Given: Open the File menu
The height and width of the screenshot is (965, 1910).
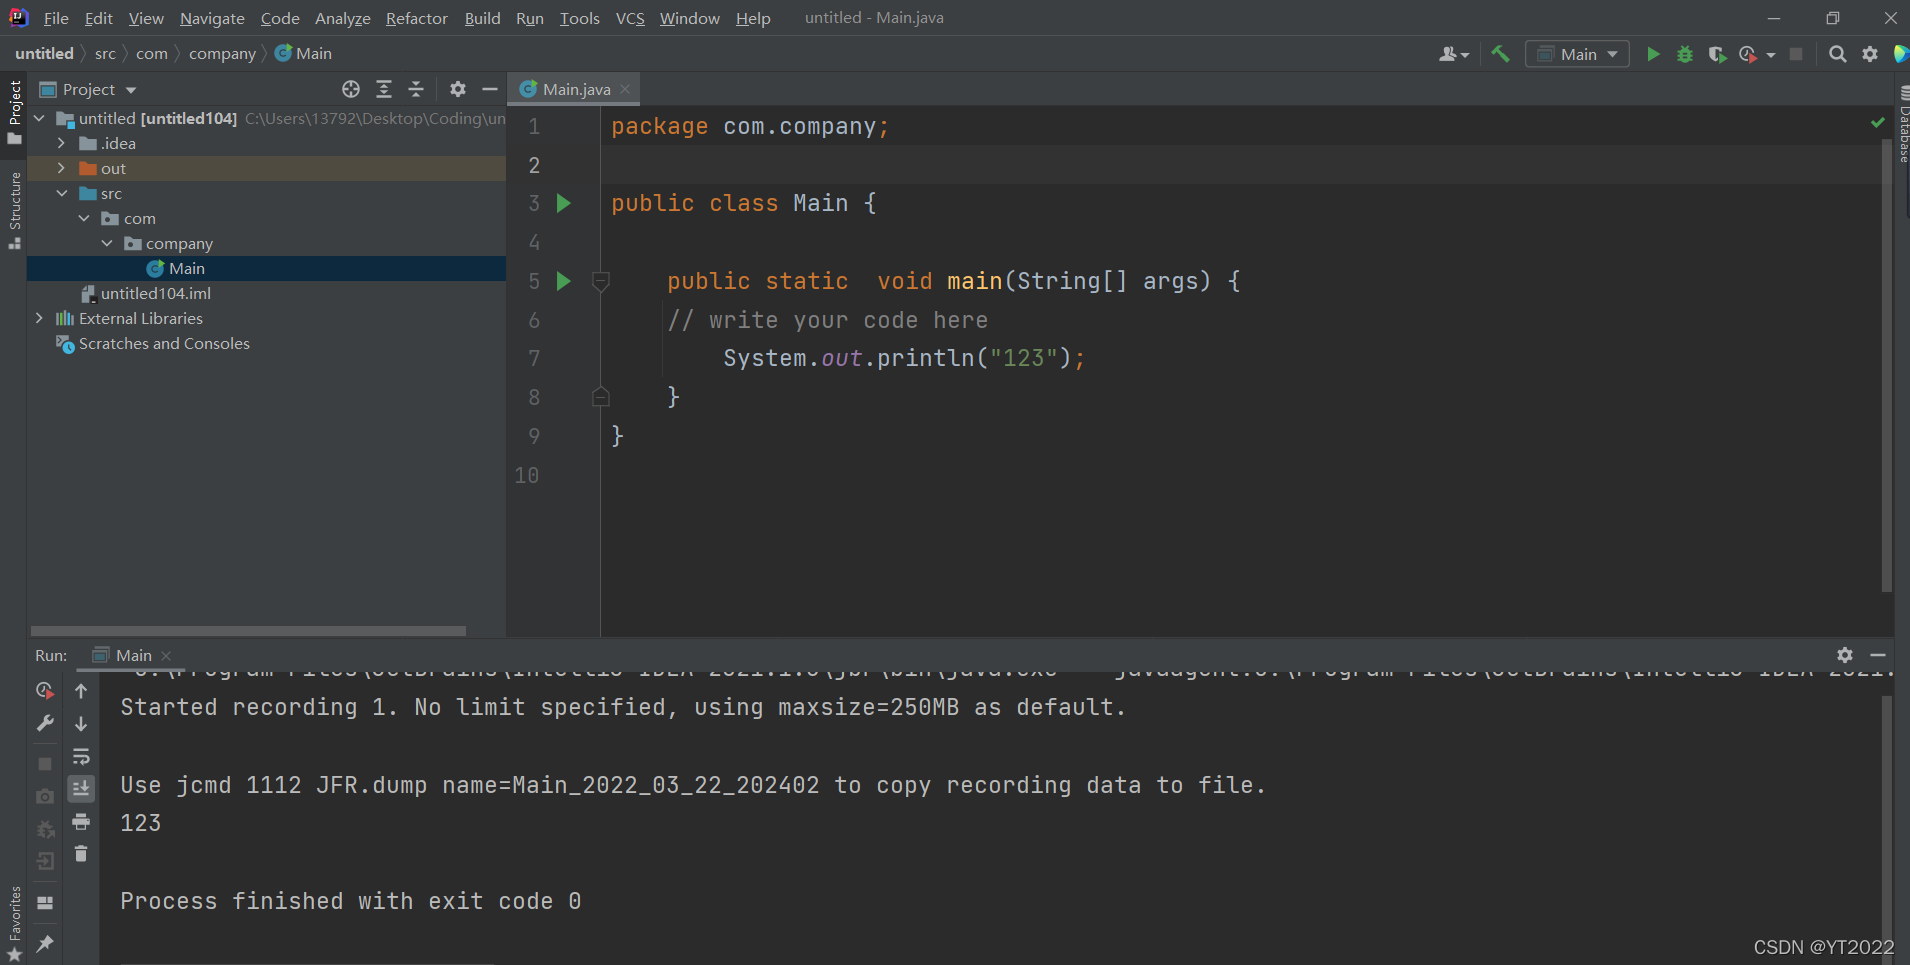Looking at the screenshot, I should [56, 18].
